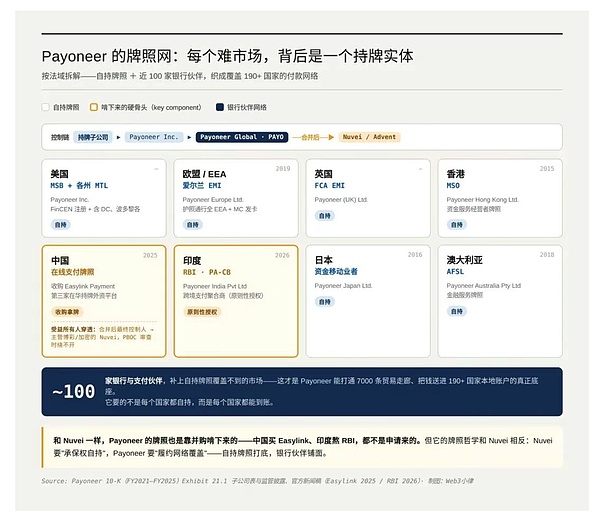Click the 自持 tag in 日本 card
600x520 pixels.
click(x=324, y=302)
